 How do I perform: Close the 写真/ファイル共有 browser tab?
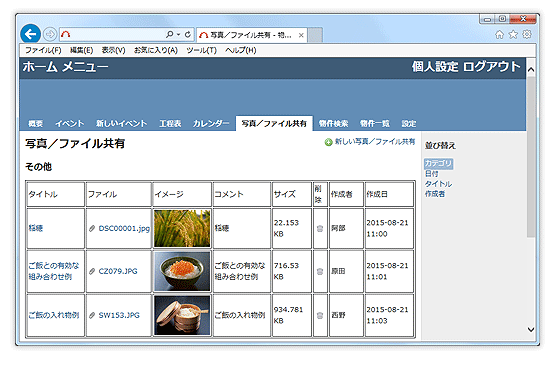tap(301, 35)
